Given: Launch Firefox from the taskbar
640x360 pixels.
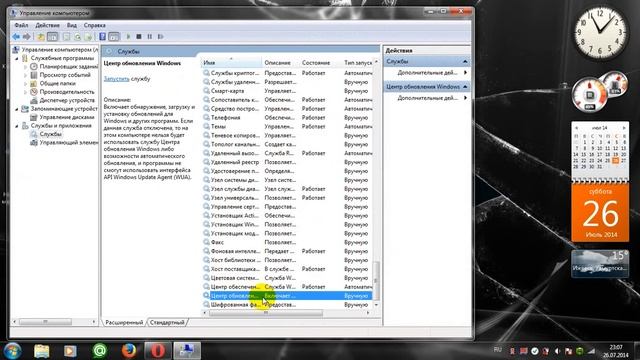Looking at the screenshot, I should (x=129, y=351).
